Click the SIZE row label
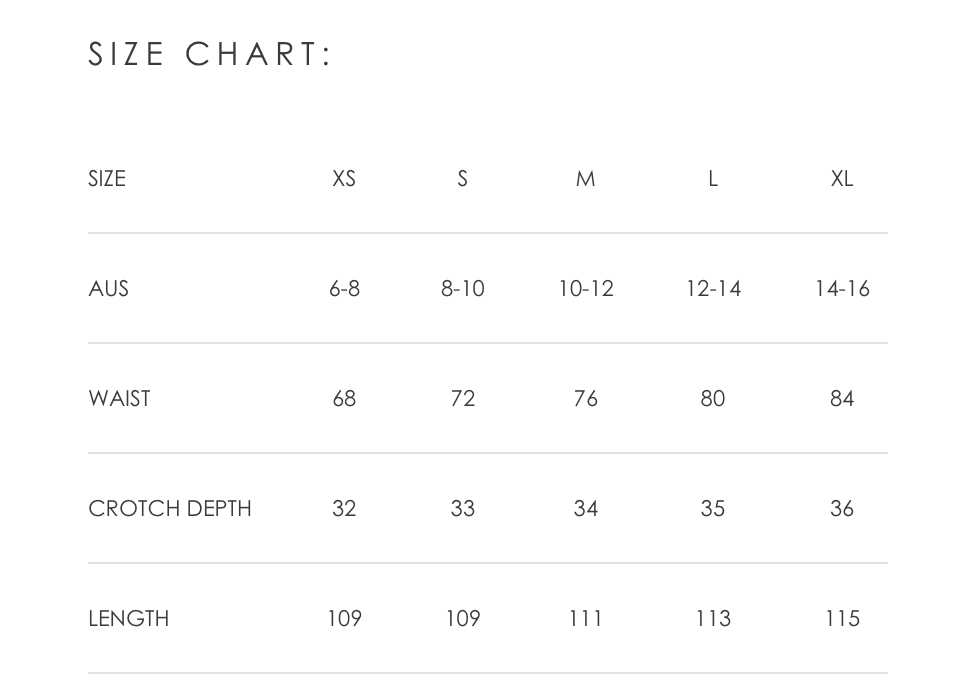 pos(107,179)
